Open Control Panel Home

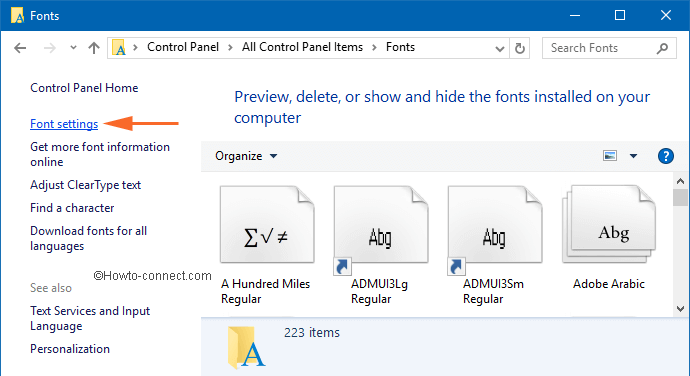click(84, 88)
